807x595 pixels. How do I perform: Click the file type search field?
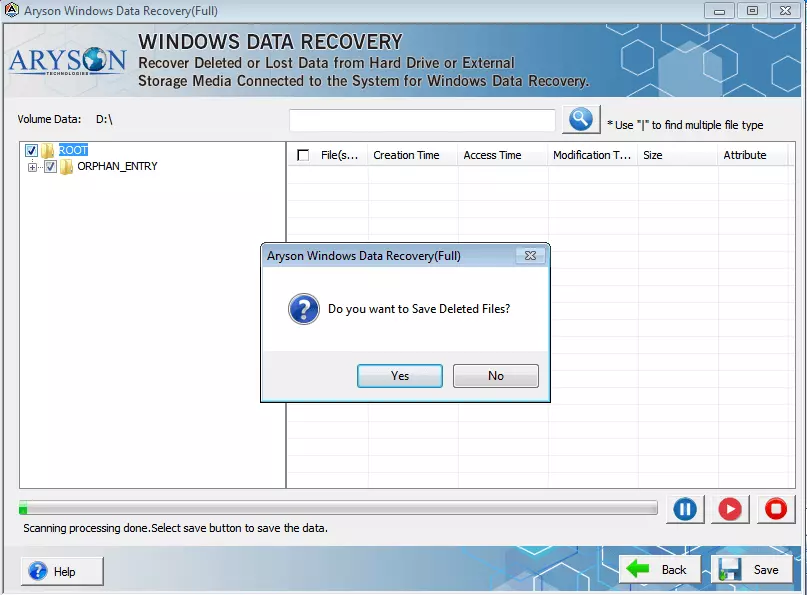click(x=421, y=119)
